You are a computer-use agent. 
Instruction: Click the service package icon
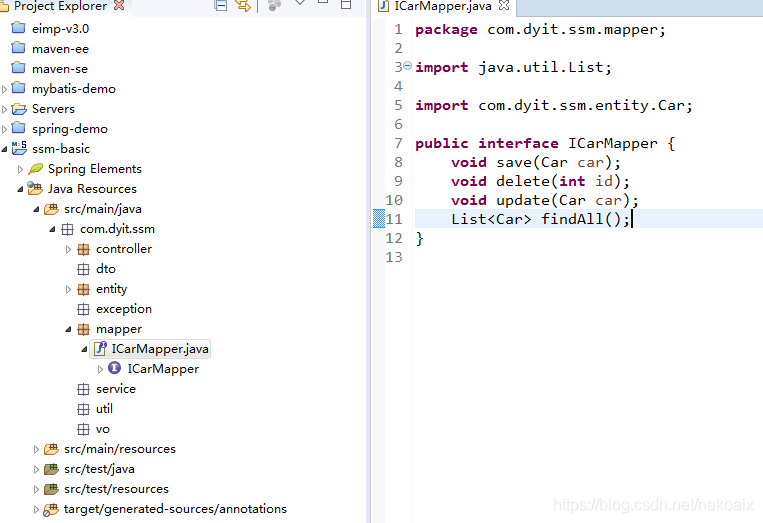point(84,389)
